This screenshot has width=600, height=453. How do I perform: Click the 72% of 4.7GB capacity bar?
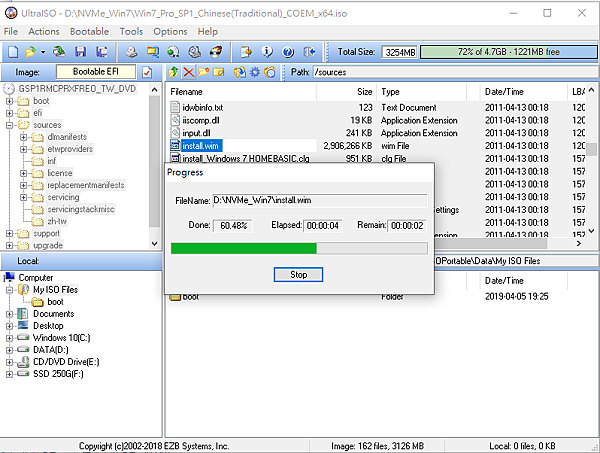tap(508, 52)
